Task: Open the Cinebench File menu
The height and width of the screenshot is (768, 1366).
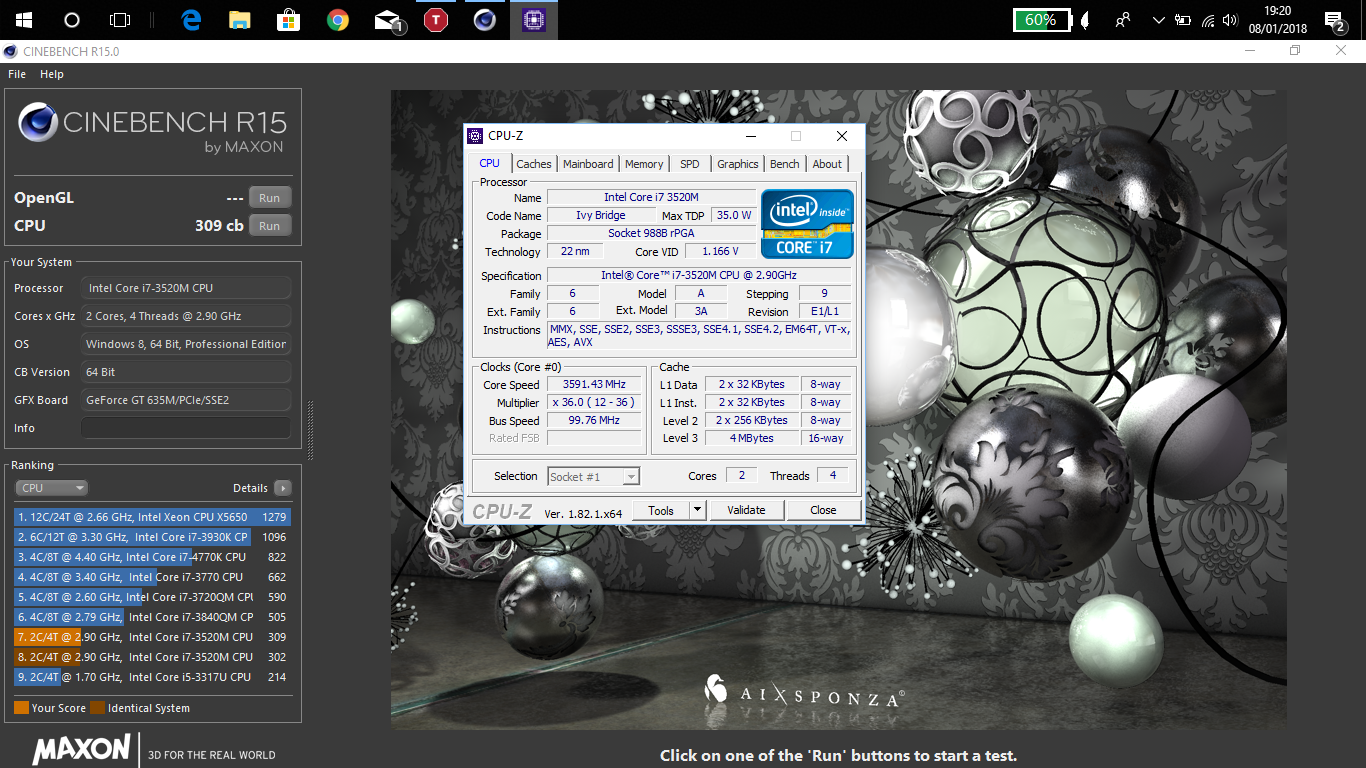Action: coord(17,74)
